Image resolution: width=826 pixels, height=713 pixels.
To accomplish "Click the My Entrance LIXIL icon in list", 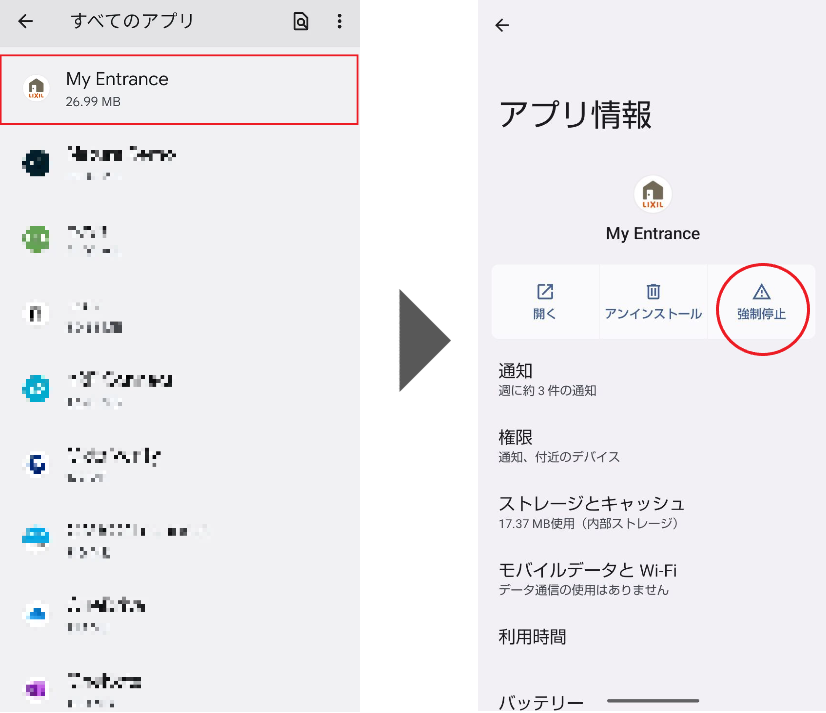I will point(36,89).
